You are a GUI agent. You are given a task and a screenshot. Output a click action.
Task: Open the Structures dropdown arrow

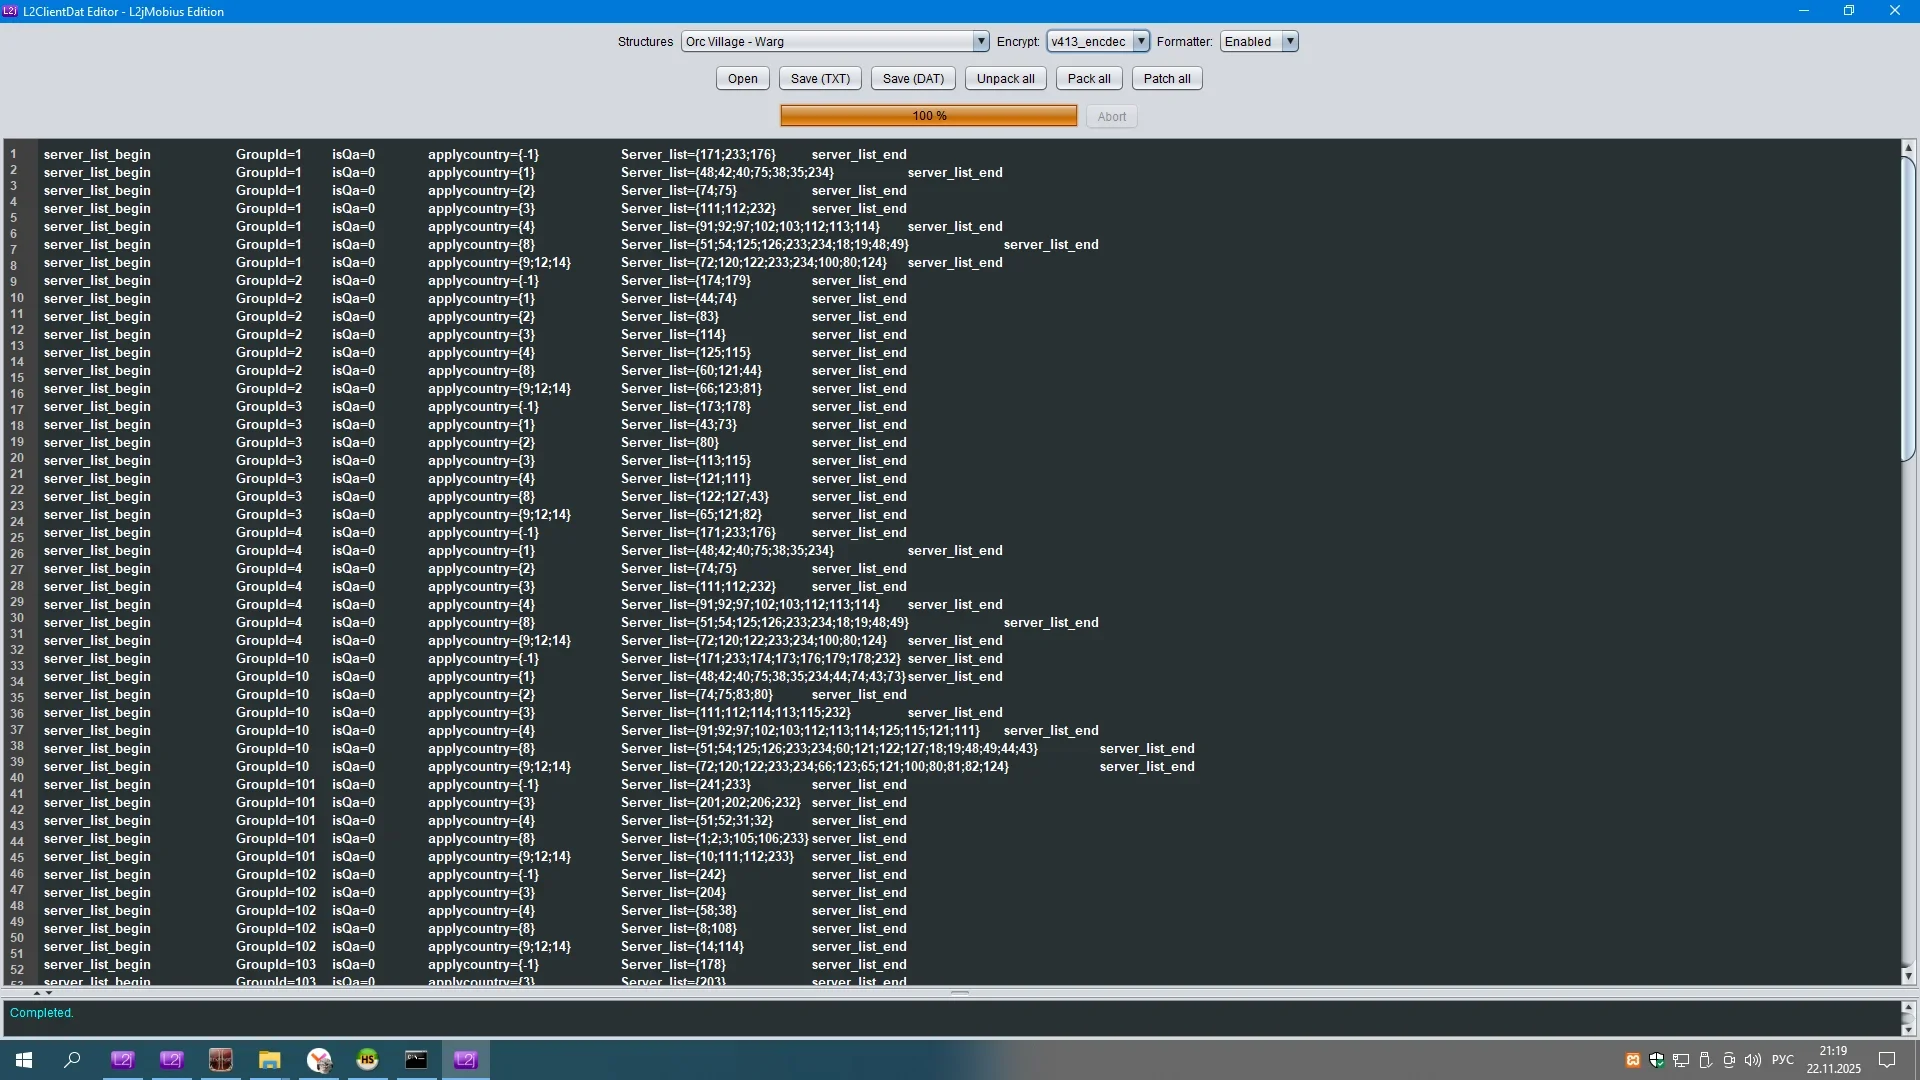pyautogui.click(x=980, y=42)
